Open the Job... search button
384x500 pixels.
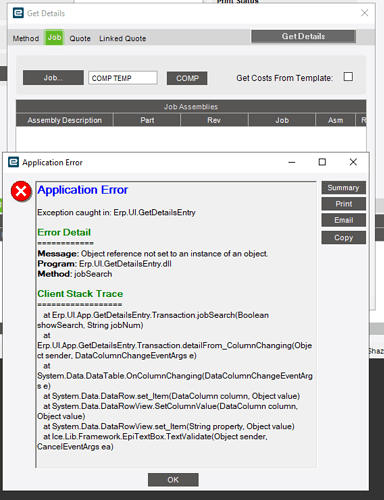click(x=53, y=78)
